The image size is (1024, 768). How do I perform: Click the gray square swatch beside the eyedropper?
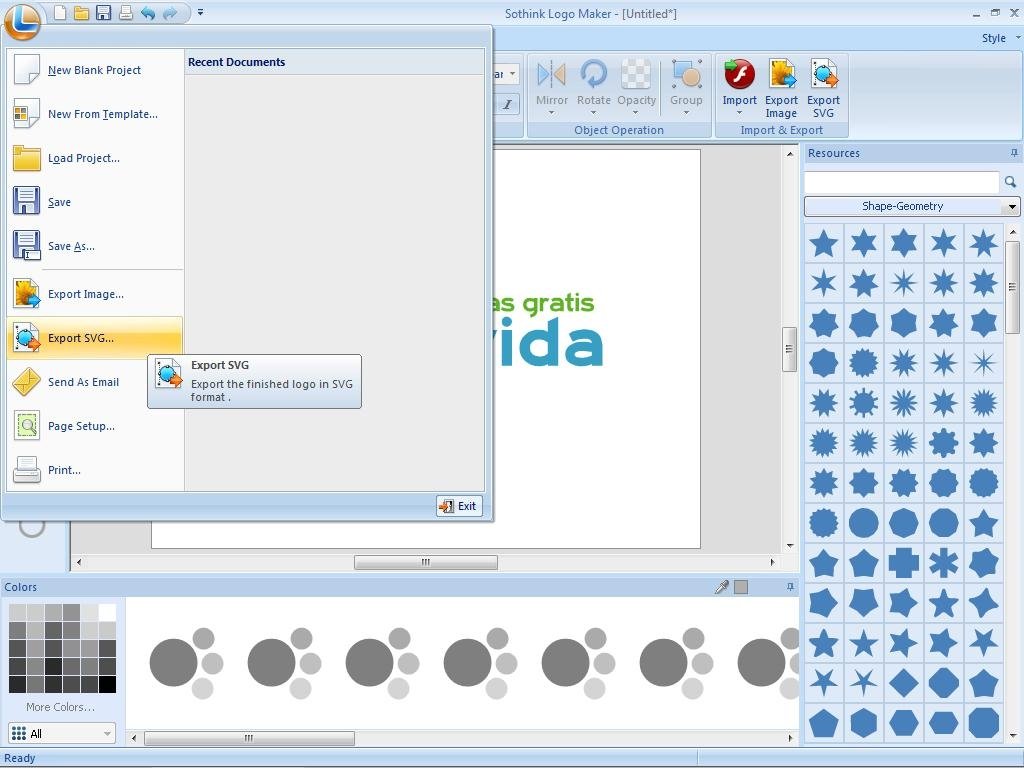pos(741,586)
